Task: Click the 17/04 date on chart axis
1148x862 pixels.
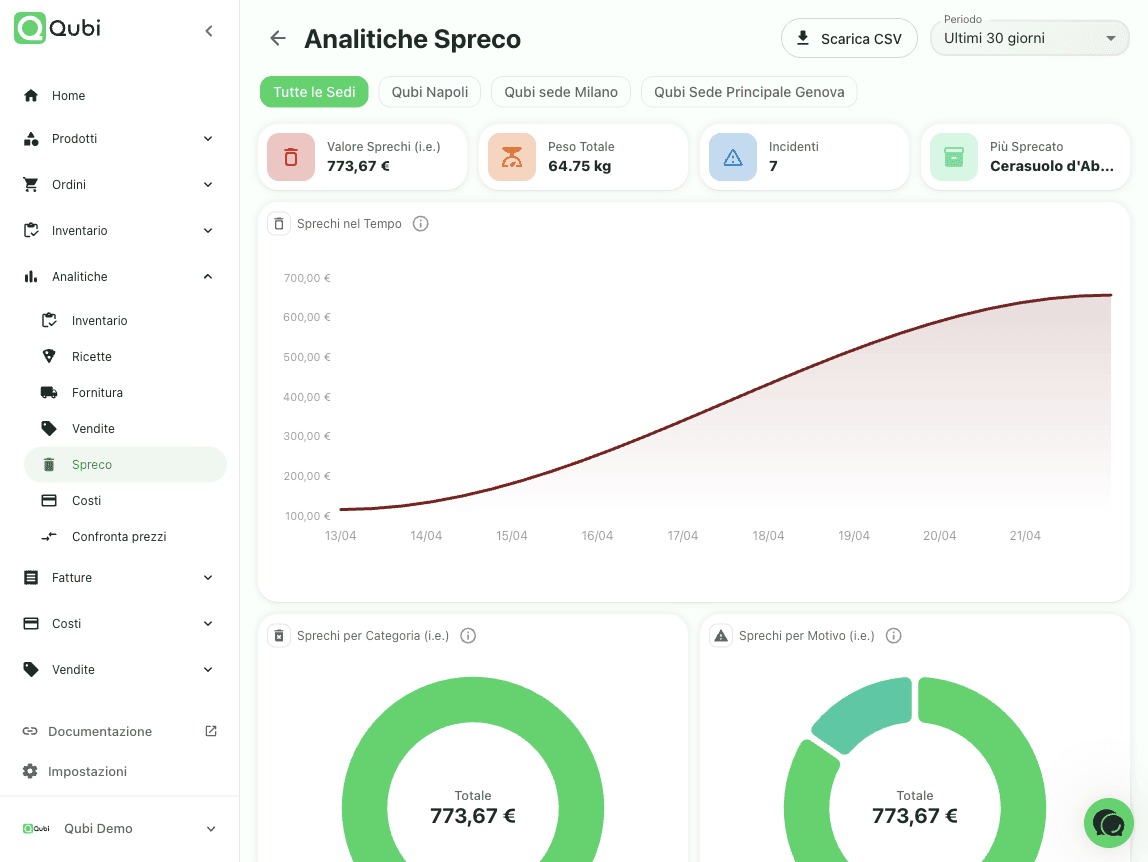Action: (682, 536)
